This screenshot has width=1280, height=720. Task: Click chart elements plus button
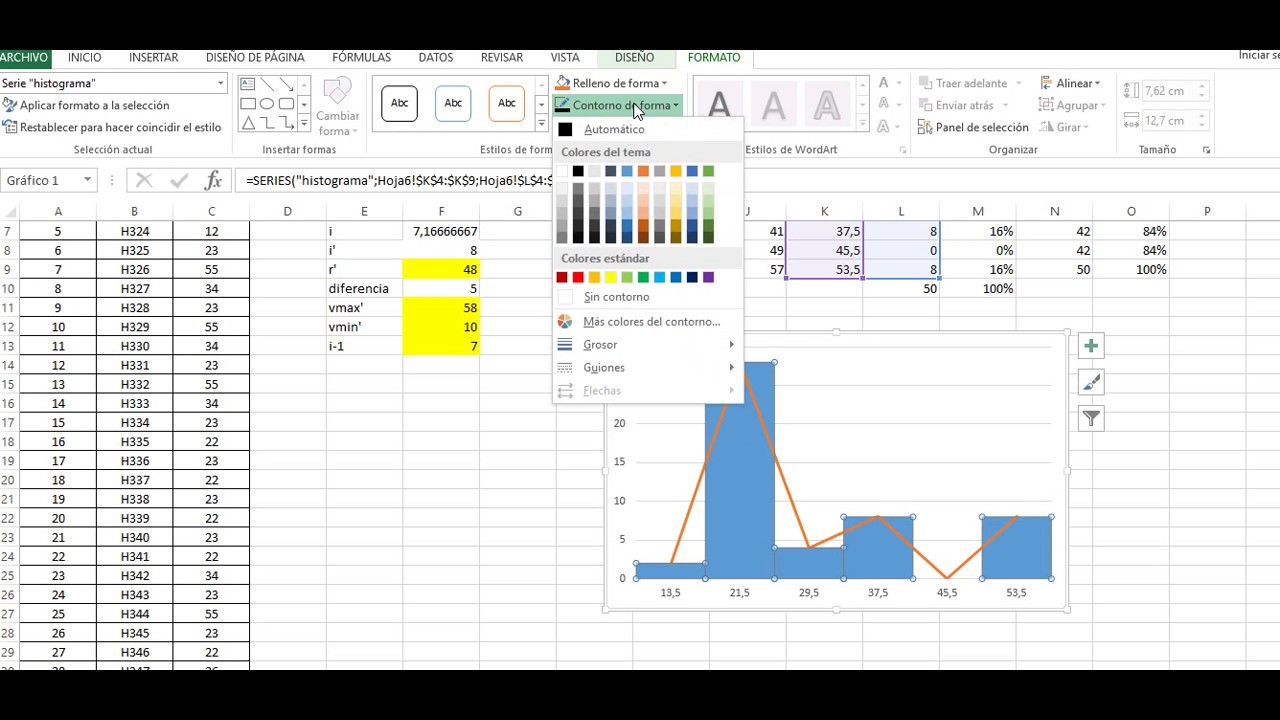coord(1091,346)
